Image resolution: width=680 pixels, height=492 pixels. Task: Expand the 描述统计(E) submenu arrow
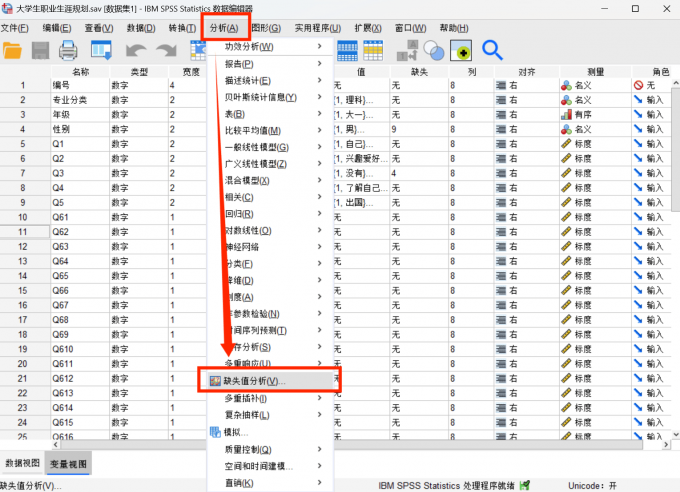point(320,80)
